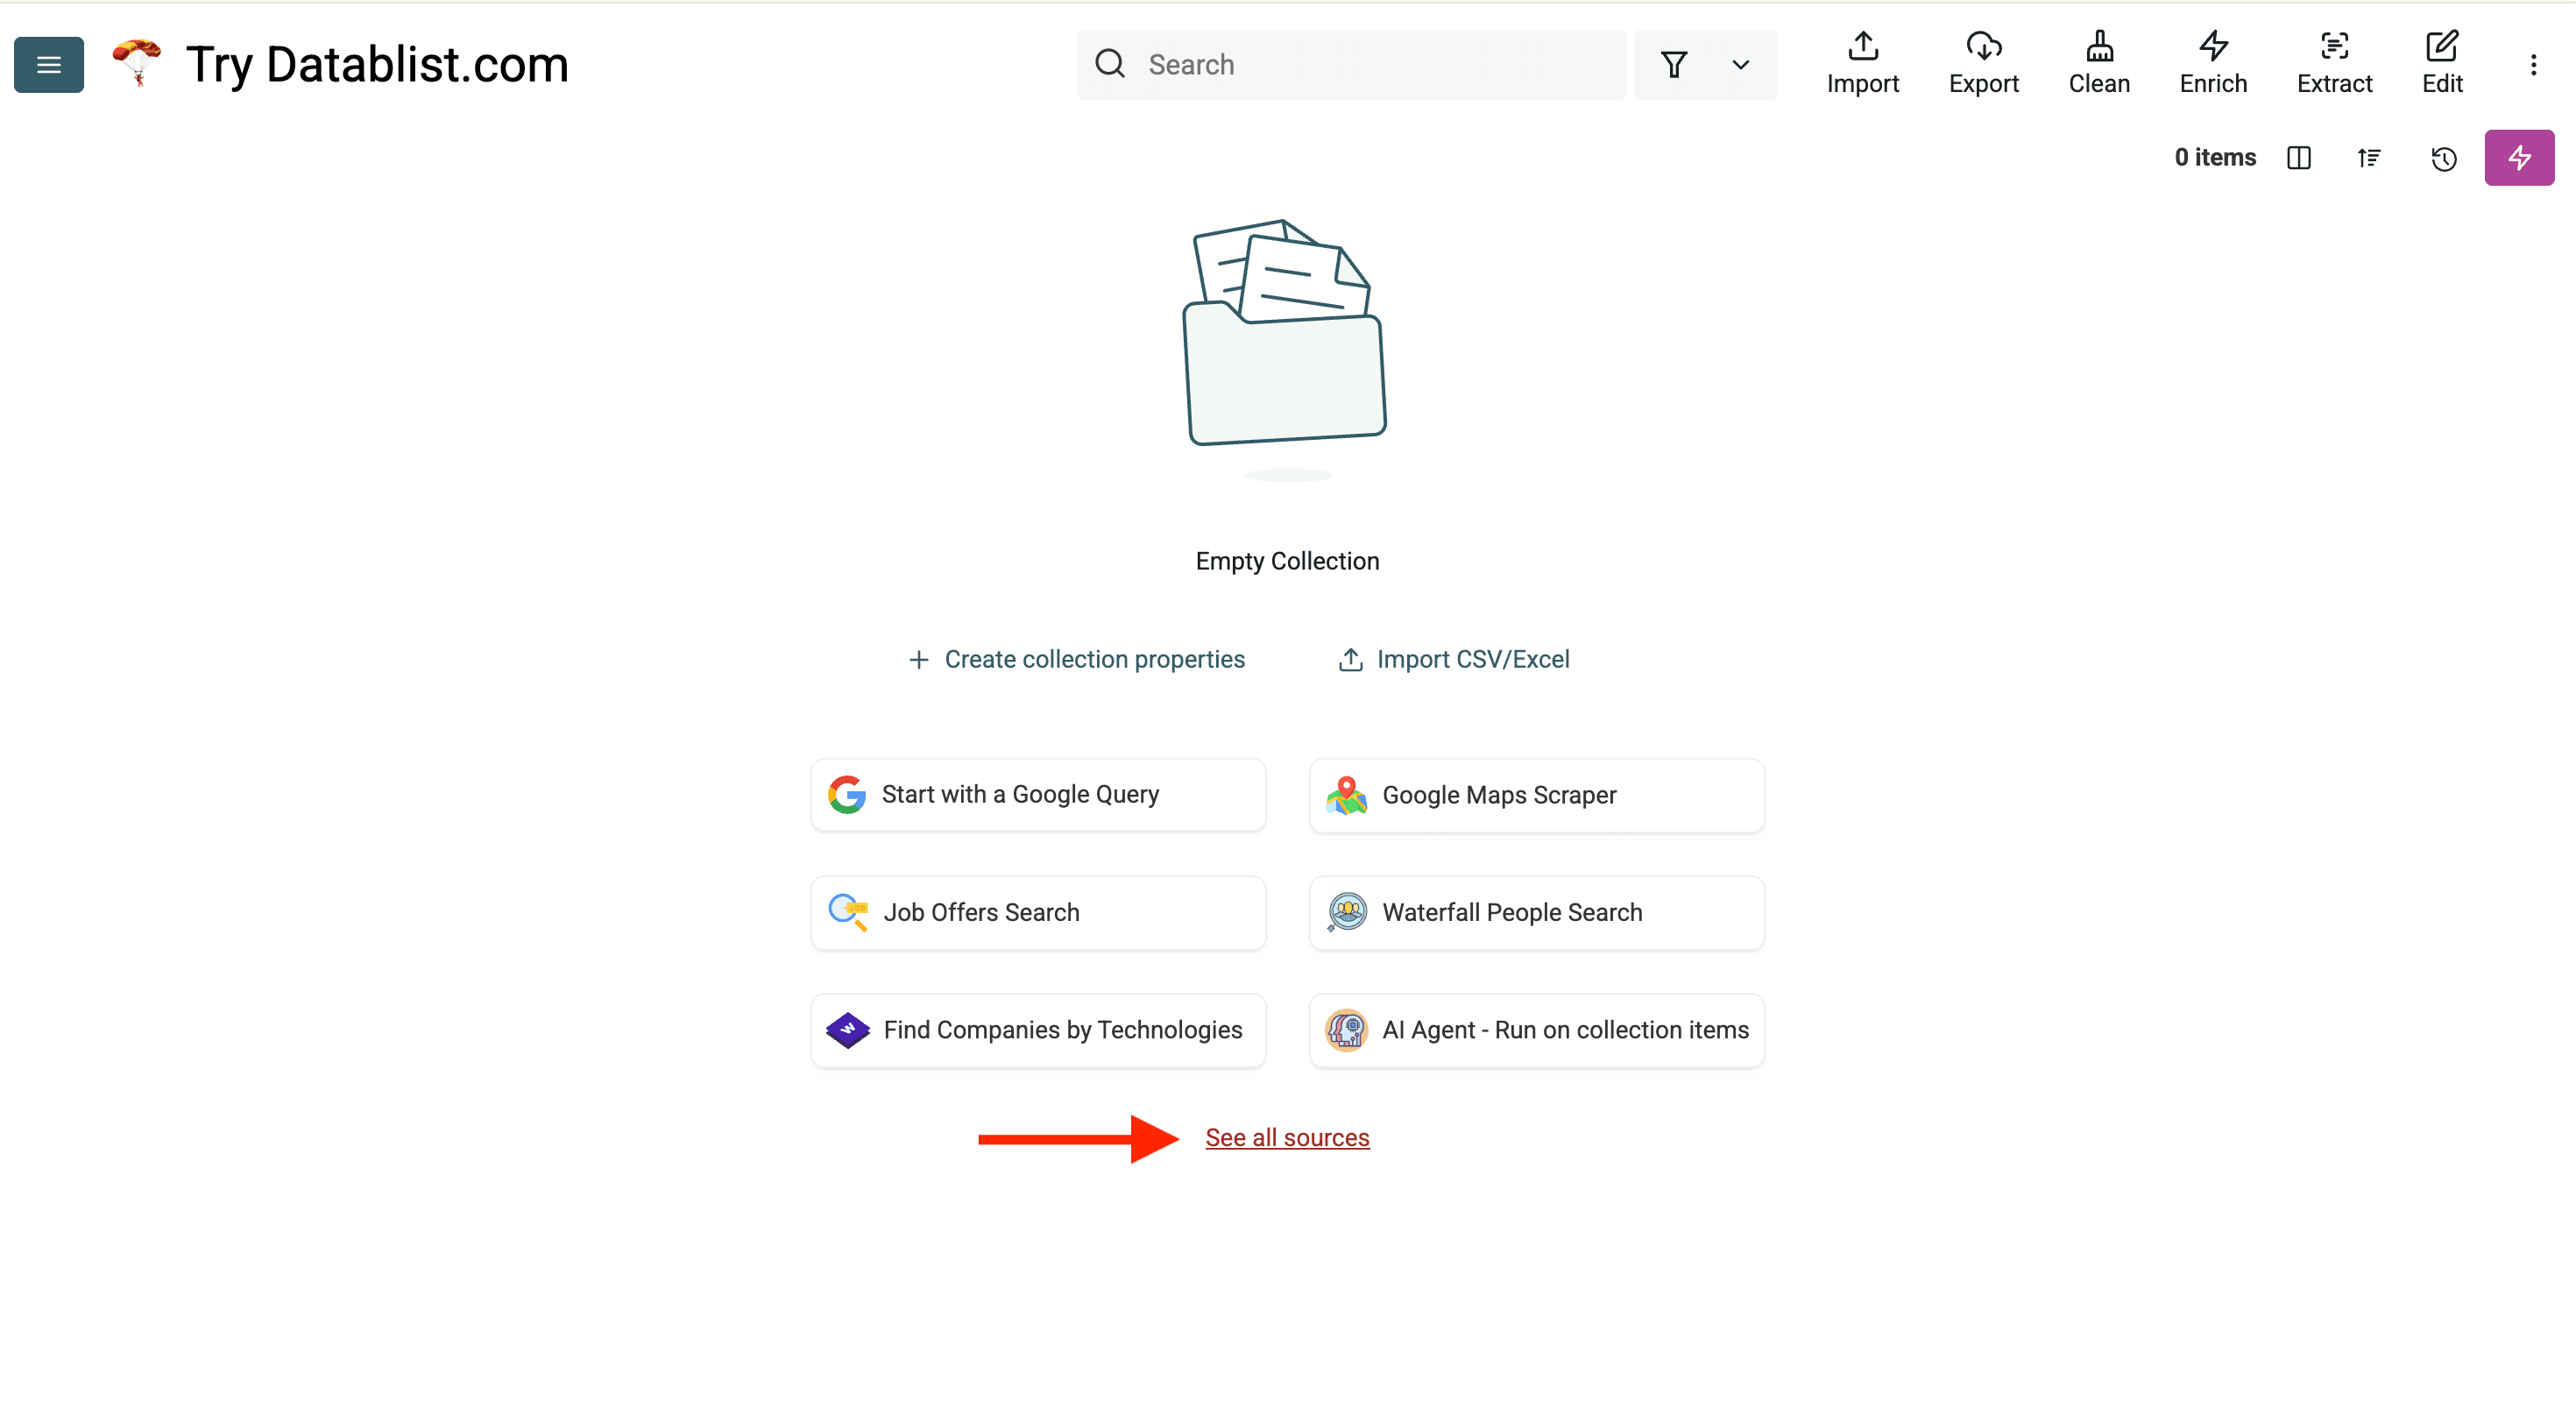Select Waterfall People Search source
The height and width of the screenshot is (1402, 2576).
[1536, 912]
